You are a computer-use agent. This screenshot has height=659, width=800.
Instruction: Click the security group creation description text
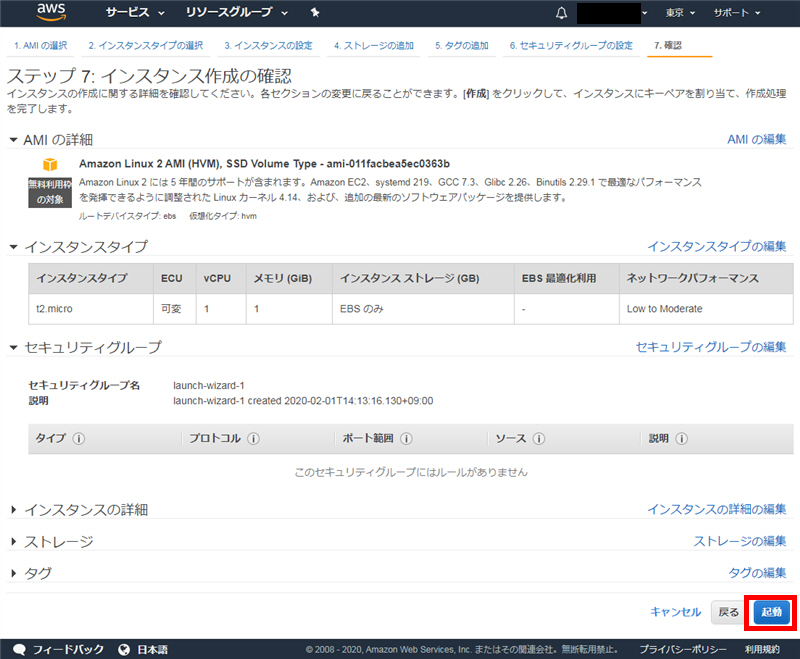(x=303, y=401)
